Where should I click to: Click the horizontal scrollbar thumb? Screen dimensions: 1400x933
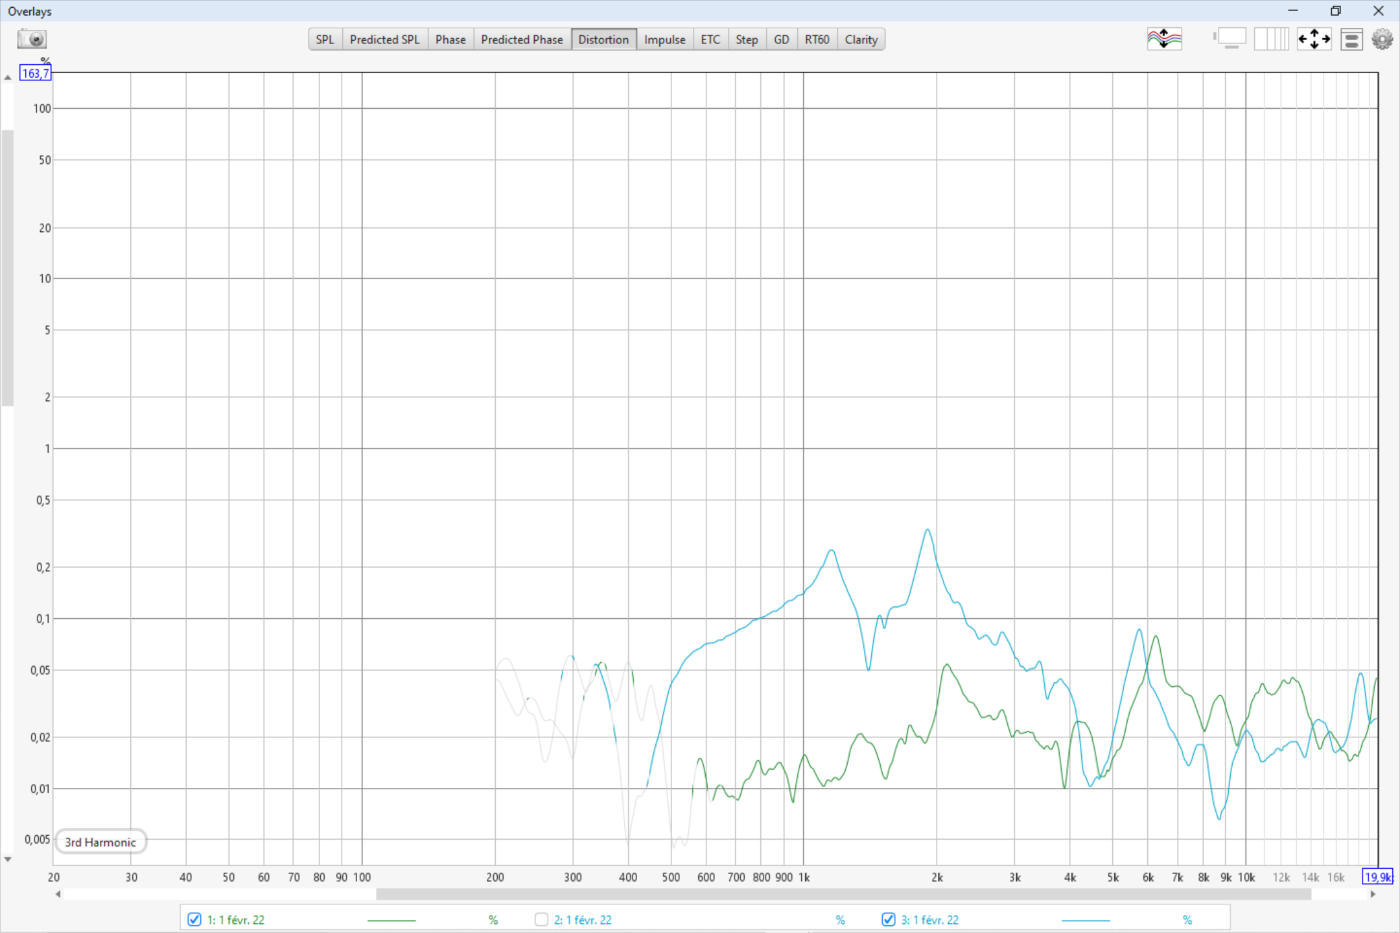pyautogui.click(x=843, y=894)
